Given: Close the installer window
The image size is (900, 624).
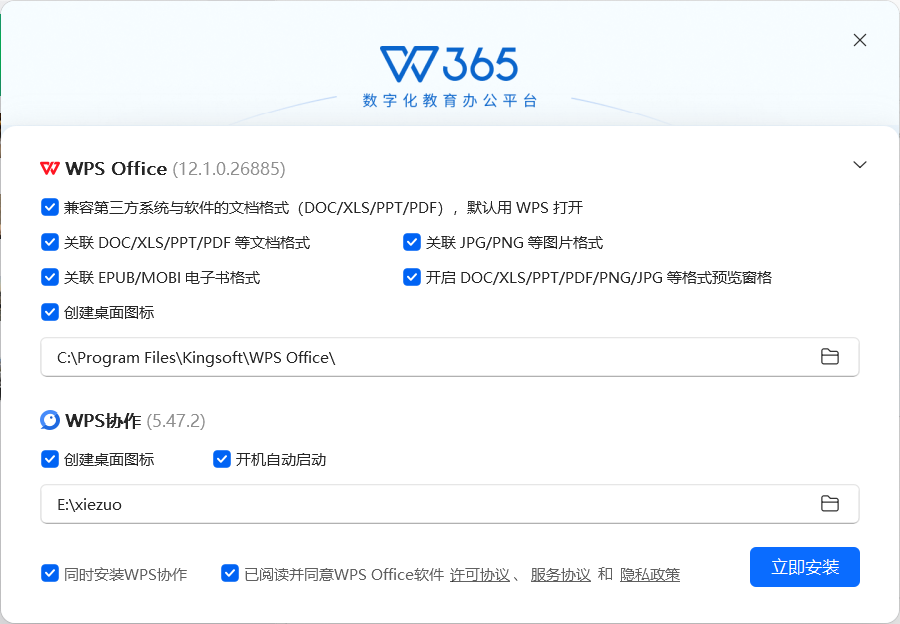Looking at the screenshot, I should coord(859,40).
